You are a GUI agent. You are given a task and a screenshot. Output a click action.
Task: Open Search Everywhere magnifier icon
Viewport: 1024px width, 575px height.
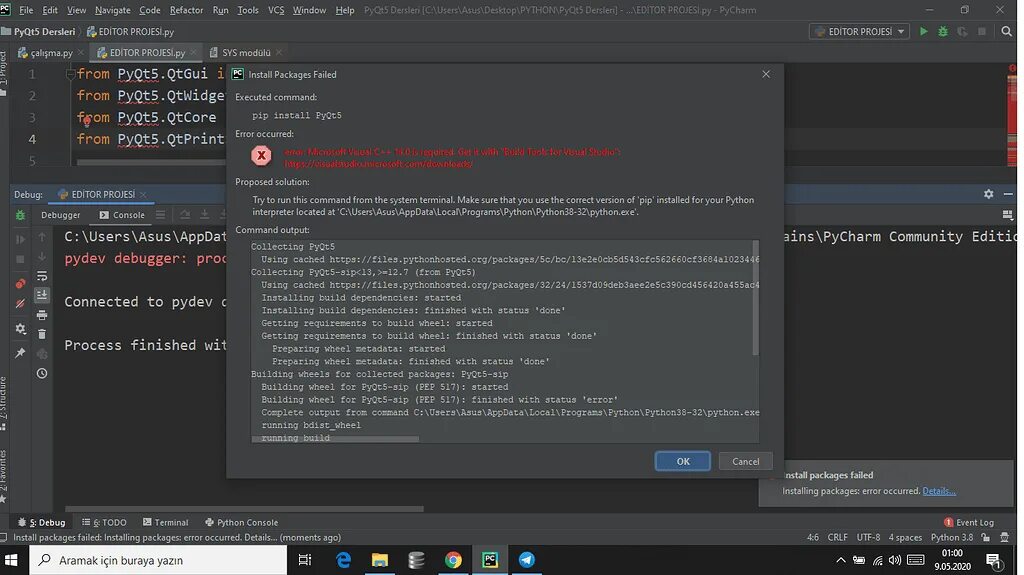(1006, 31)
